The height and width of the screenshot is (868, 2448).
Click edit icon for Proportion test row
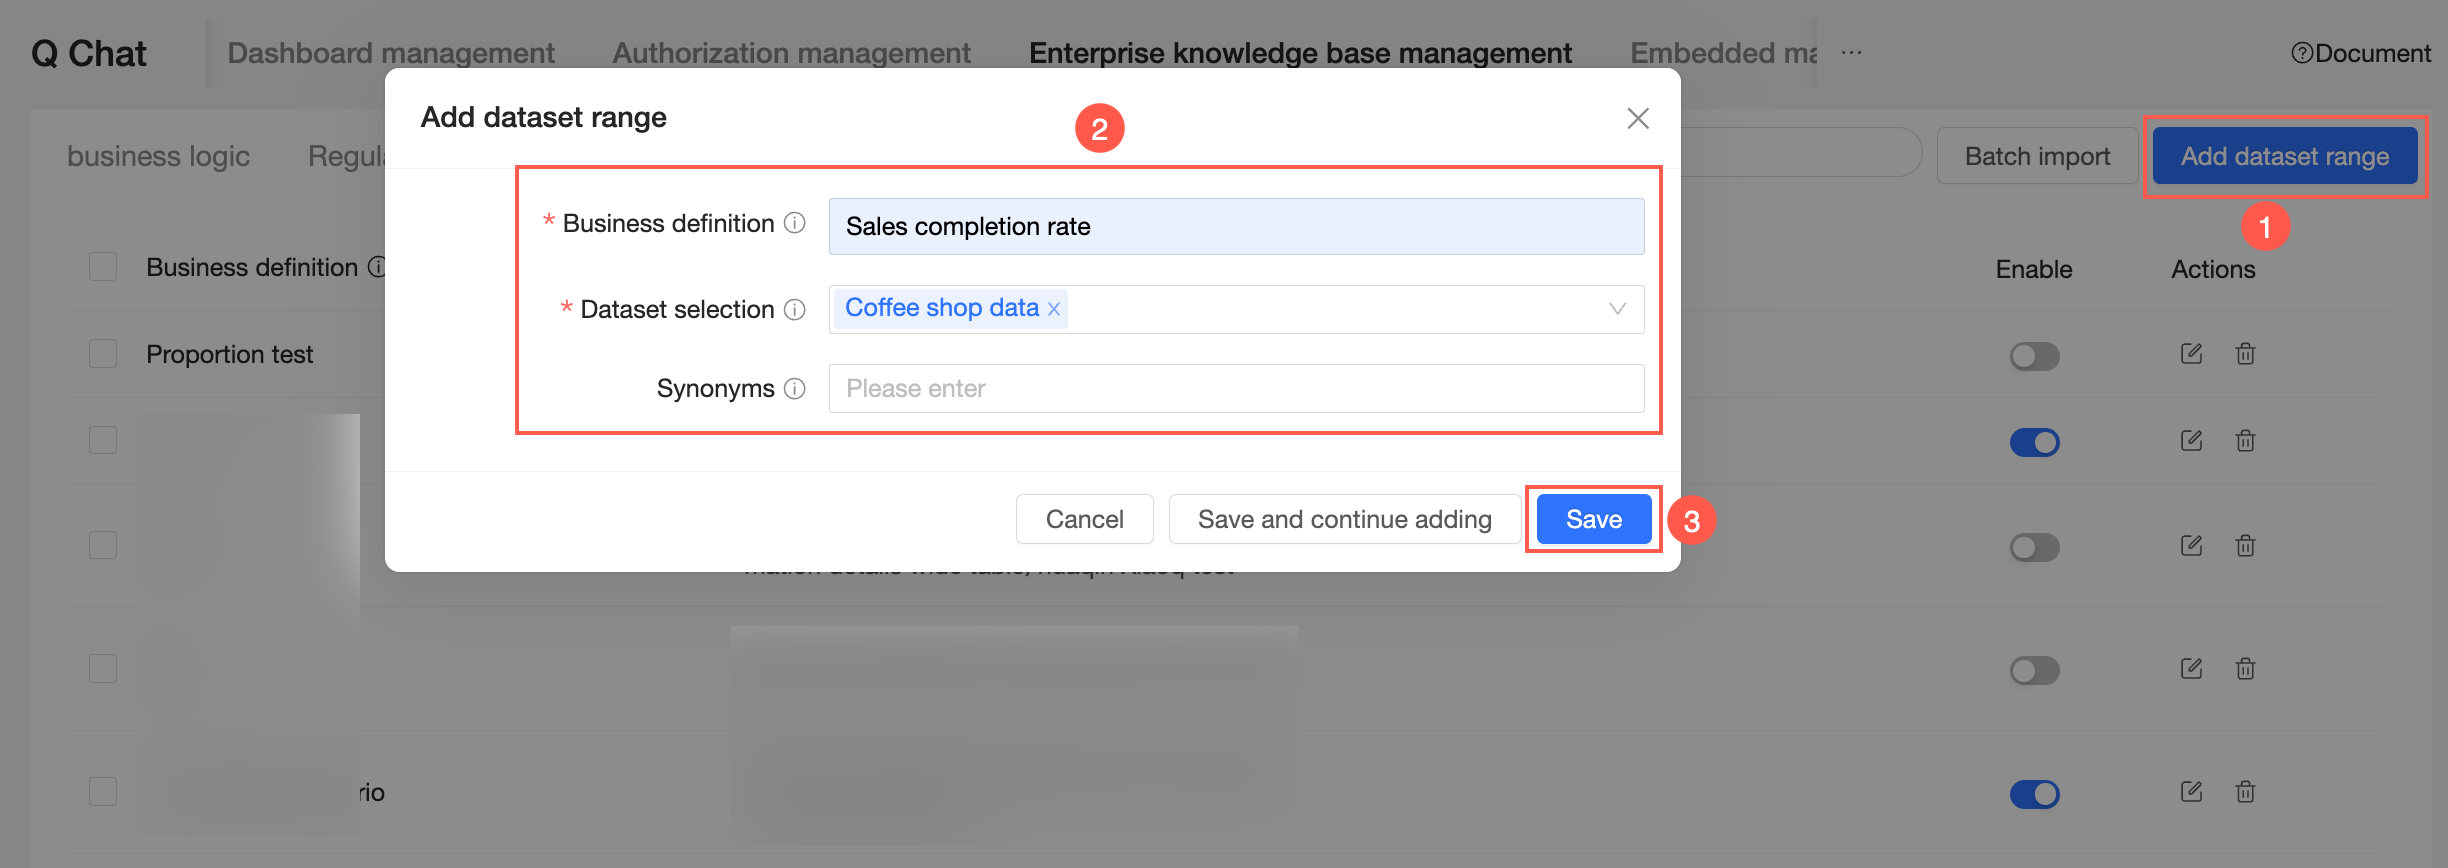pyautogui.click(x=2191, y=354)
